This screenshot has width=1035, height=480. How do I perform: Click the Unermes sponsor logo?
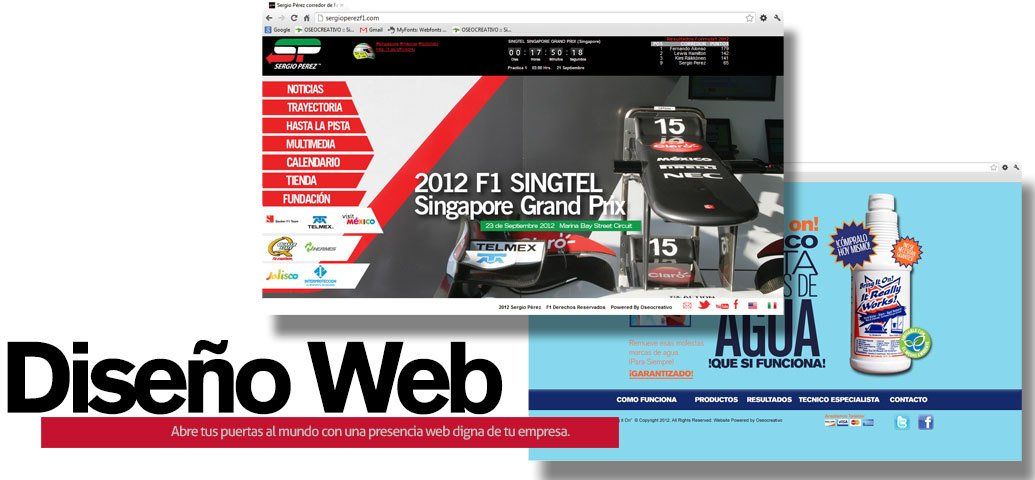tap(320, 248)
